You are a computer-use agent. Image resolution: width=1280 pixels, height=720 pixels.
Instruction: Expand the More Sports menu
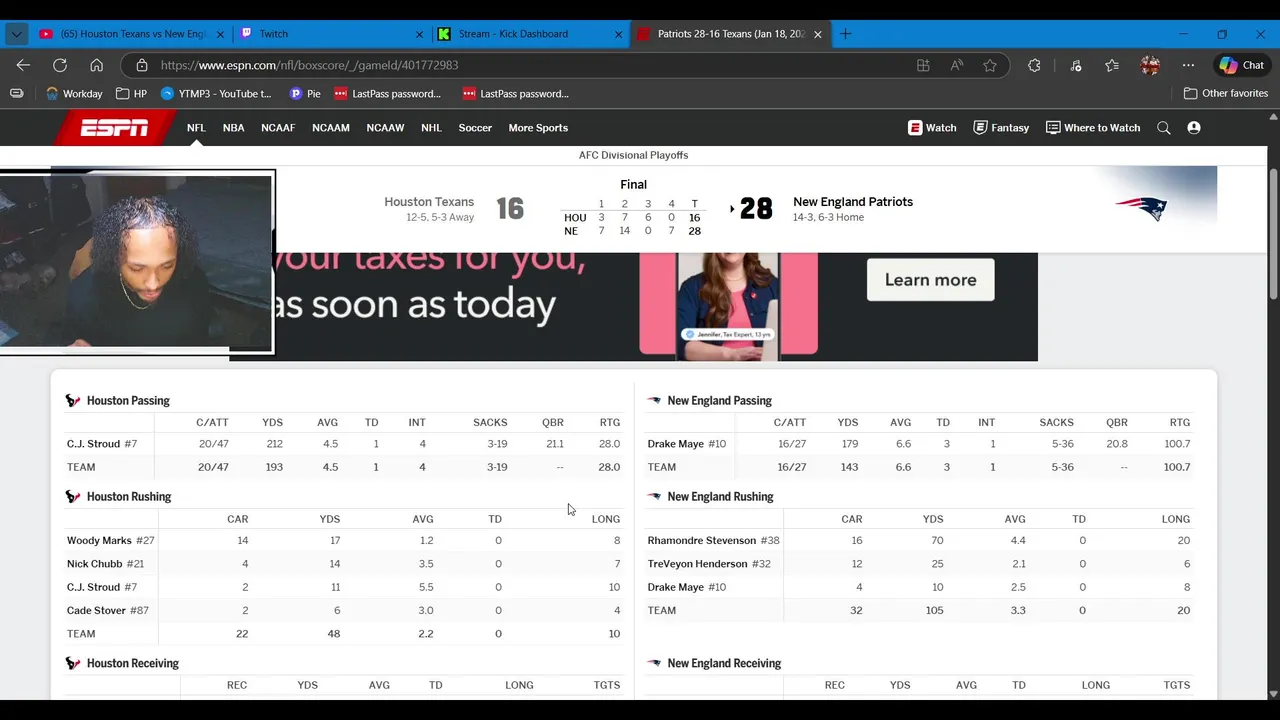[538, 128]
